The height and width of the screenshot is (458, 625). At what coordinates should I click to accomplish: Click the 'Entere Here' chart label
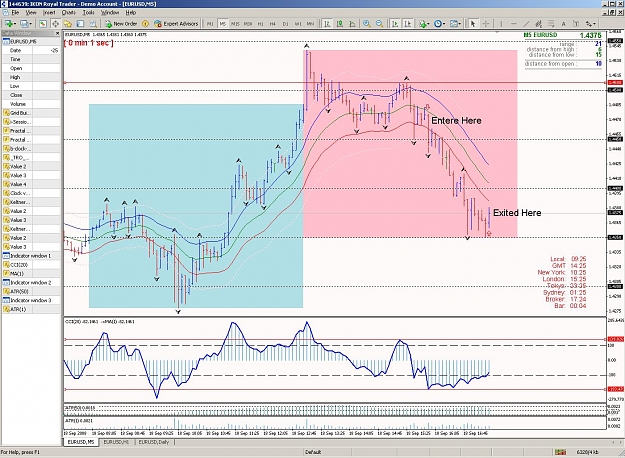456,121
